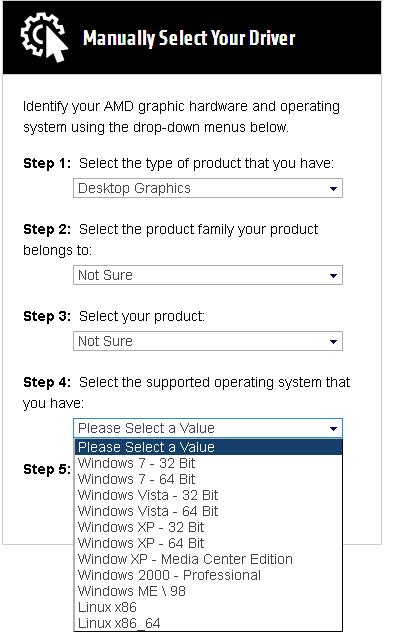Open the Desktop Graphics product type dropdown
Viewport: 394px width, 643px height.
pyautogui.click(x=208, y=188)
